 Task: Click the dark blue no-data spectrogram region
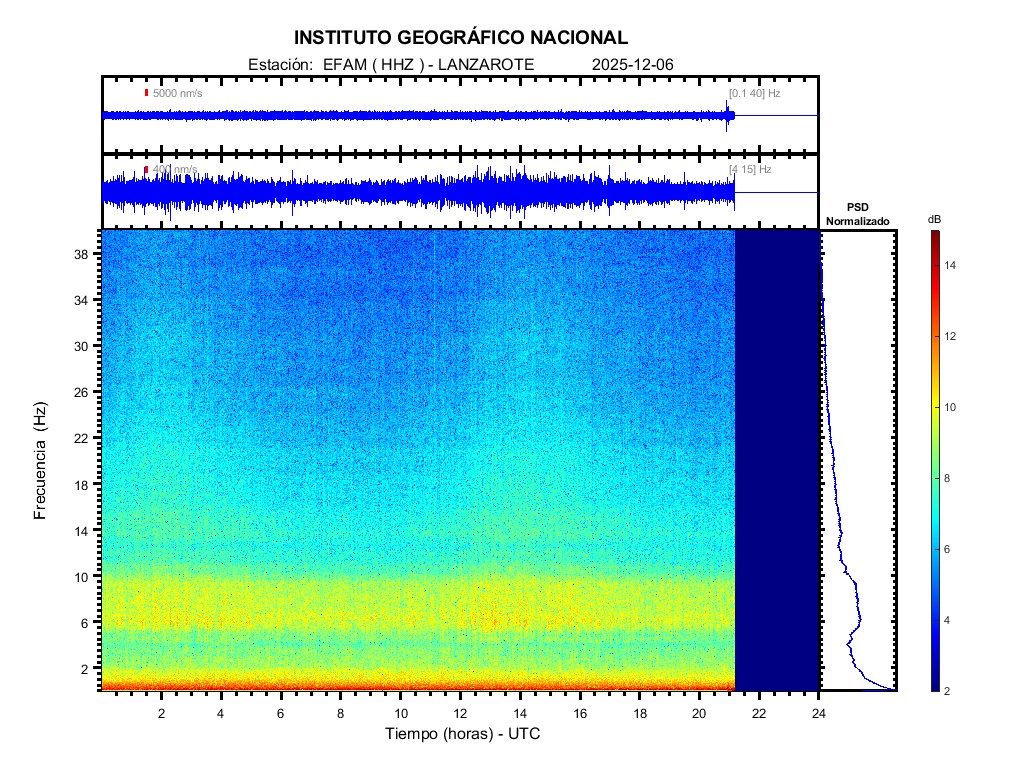coord(777,460)
